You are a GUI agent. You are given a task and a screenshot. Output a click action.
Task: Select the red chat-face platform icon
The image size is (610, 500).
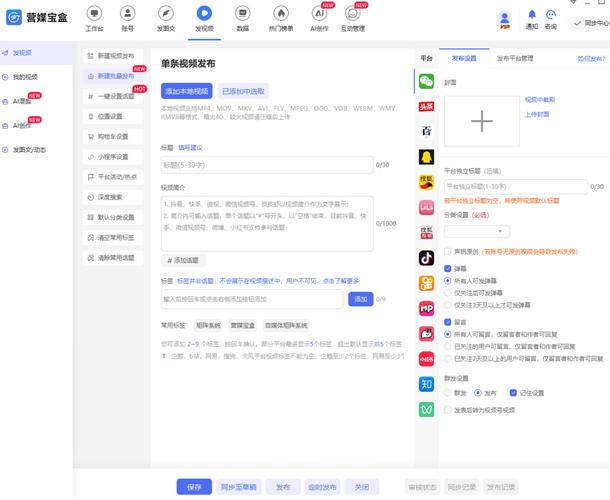(x=426, y=333)
